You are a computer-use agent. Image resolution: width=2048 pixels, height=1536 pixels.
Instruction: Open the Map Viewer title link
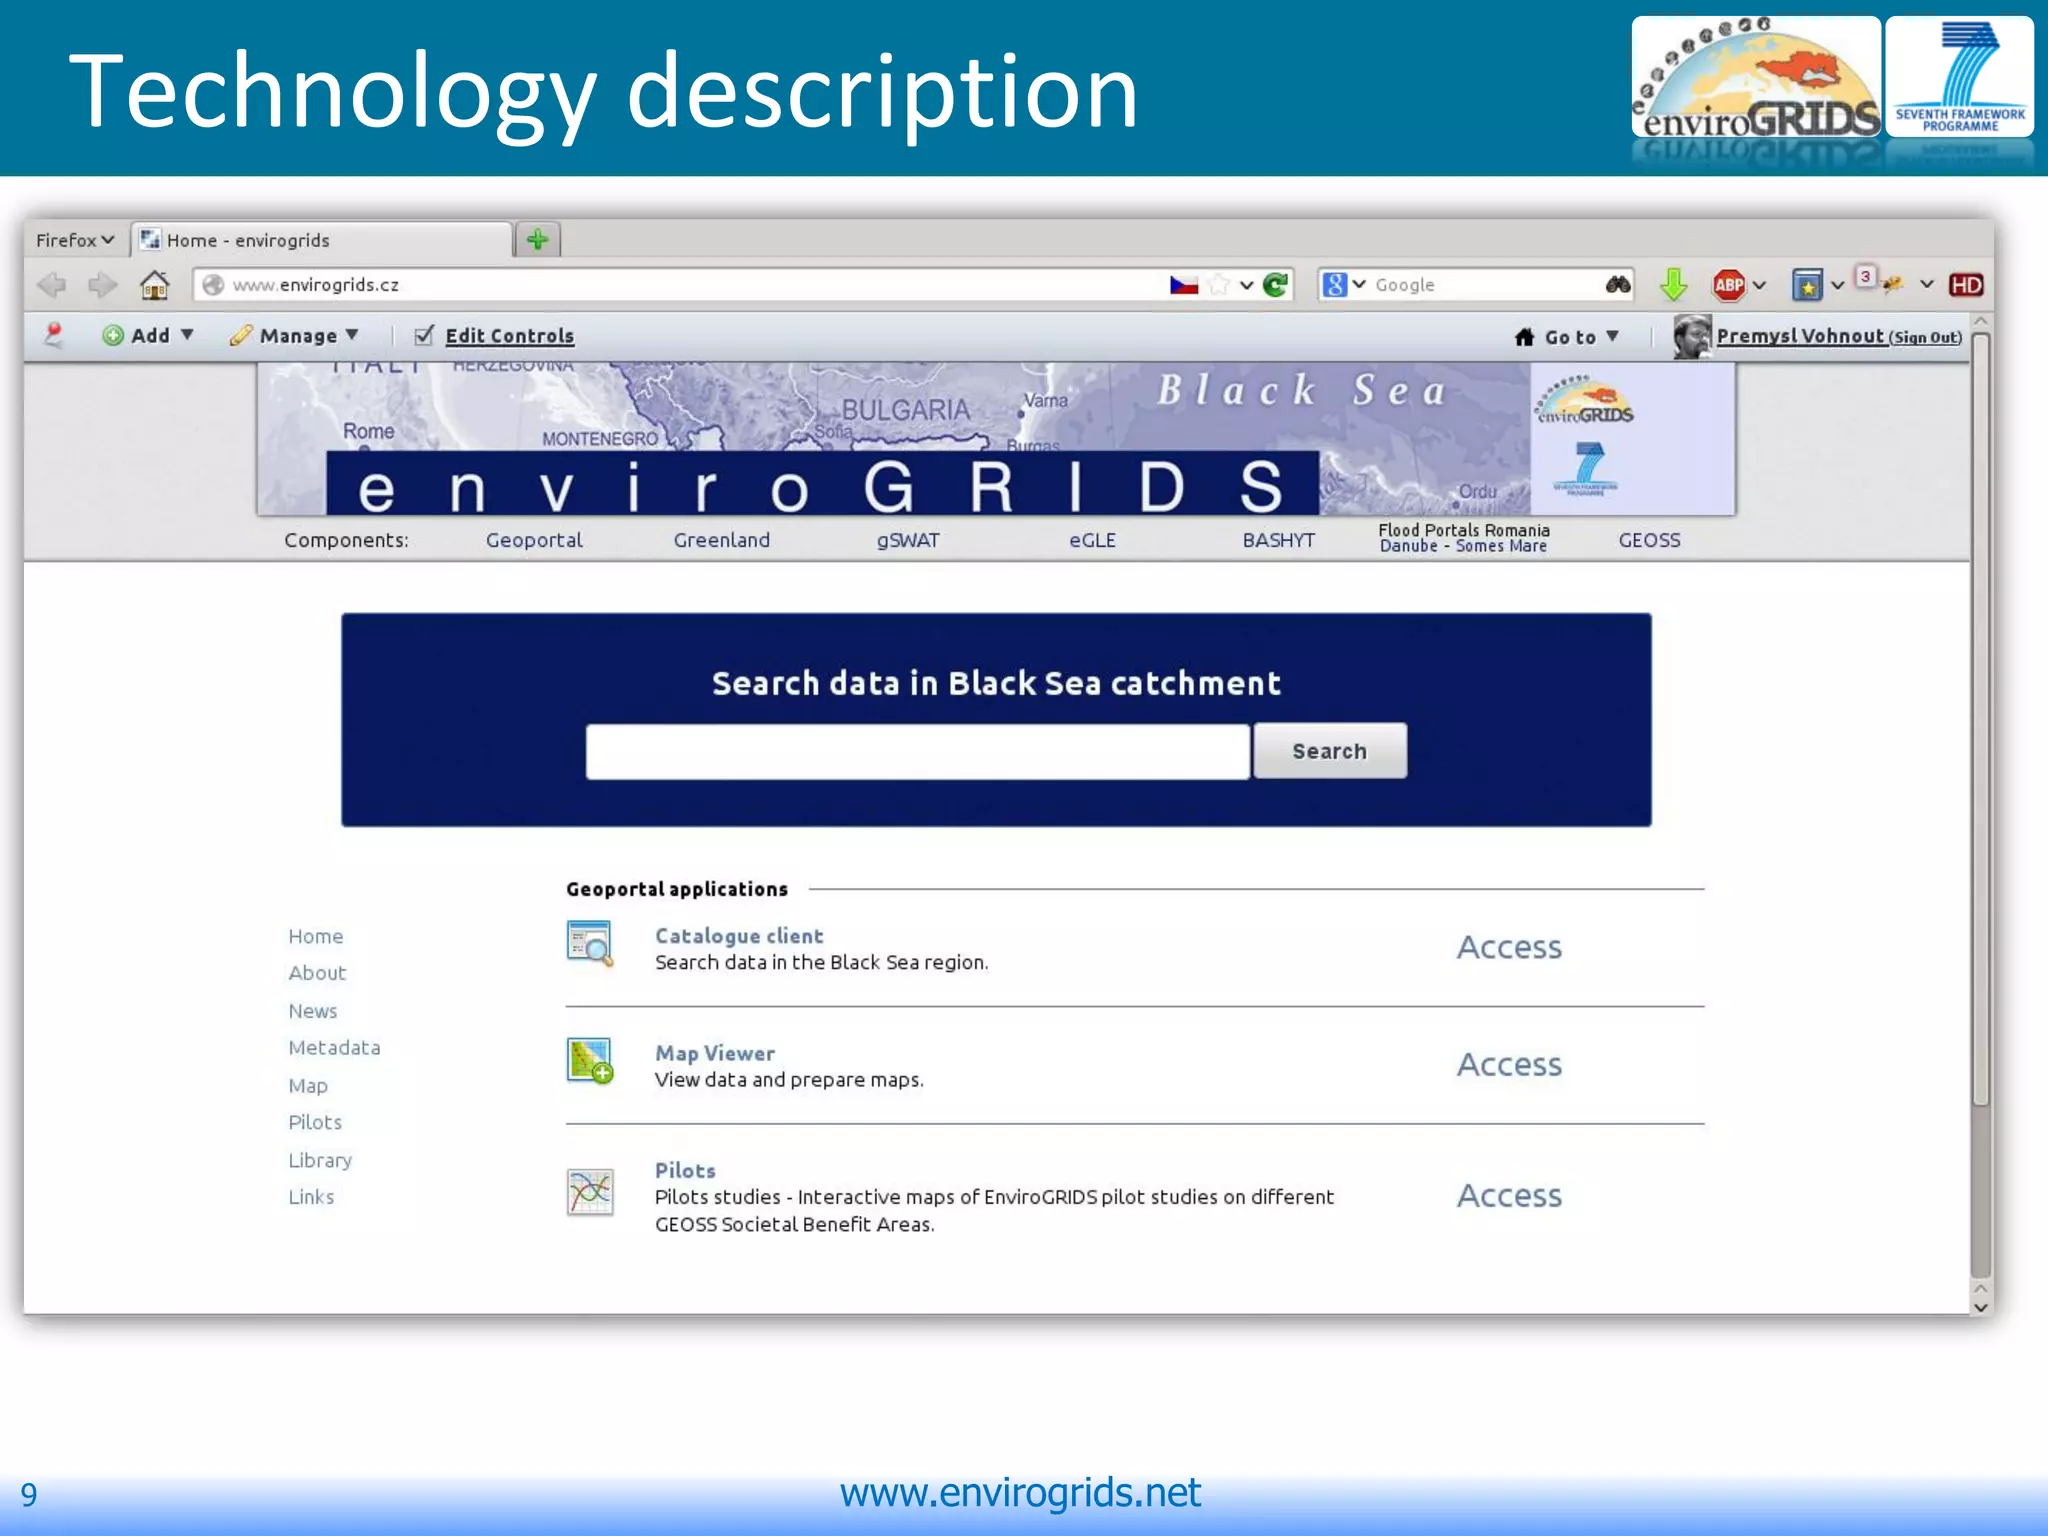click(x=715, y=1053)
